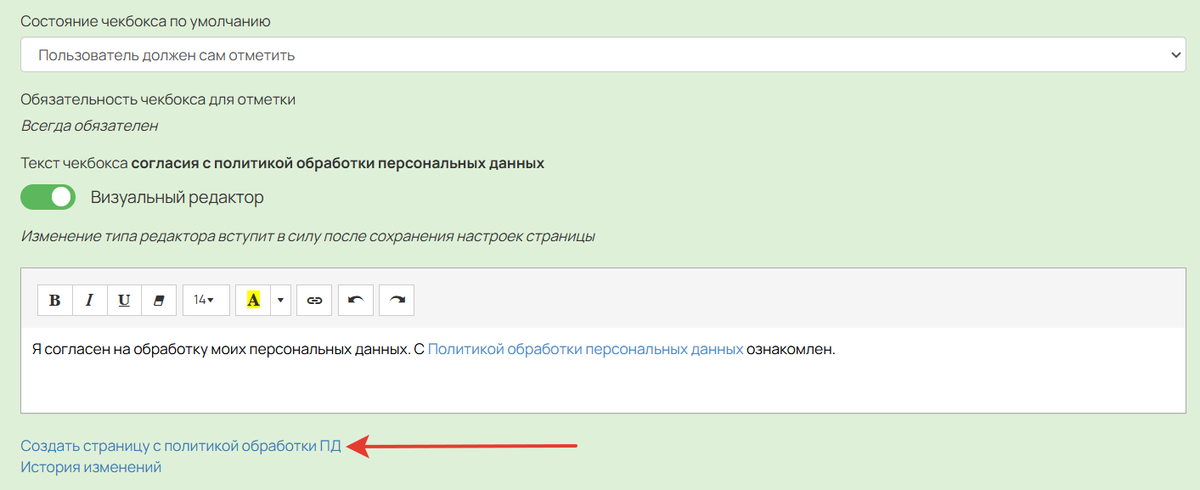Image resolution: width=1200 pixels, height=490 pixels.
Task: Expand the highlight color picker arrow
Action: point(281,300)
